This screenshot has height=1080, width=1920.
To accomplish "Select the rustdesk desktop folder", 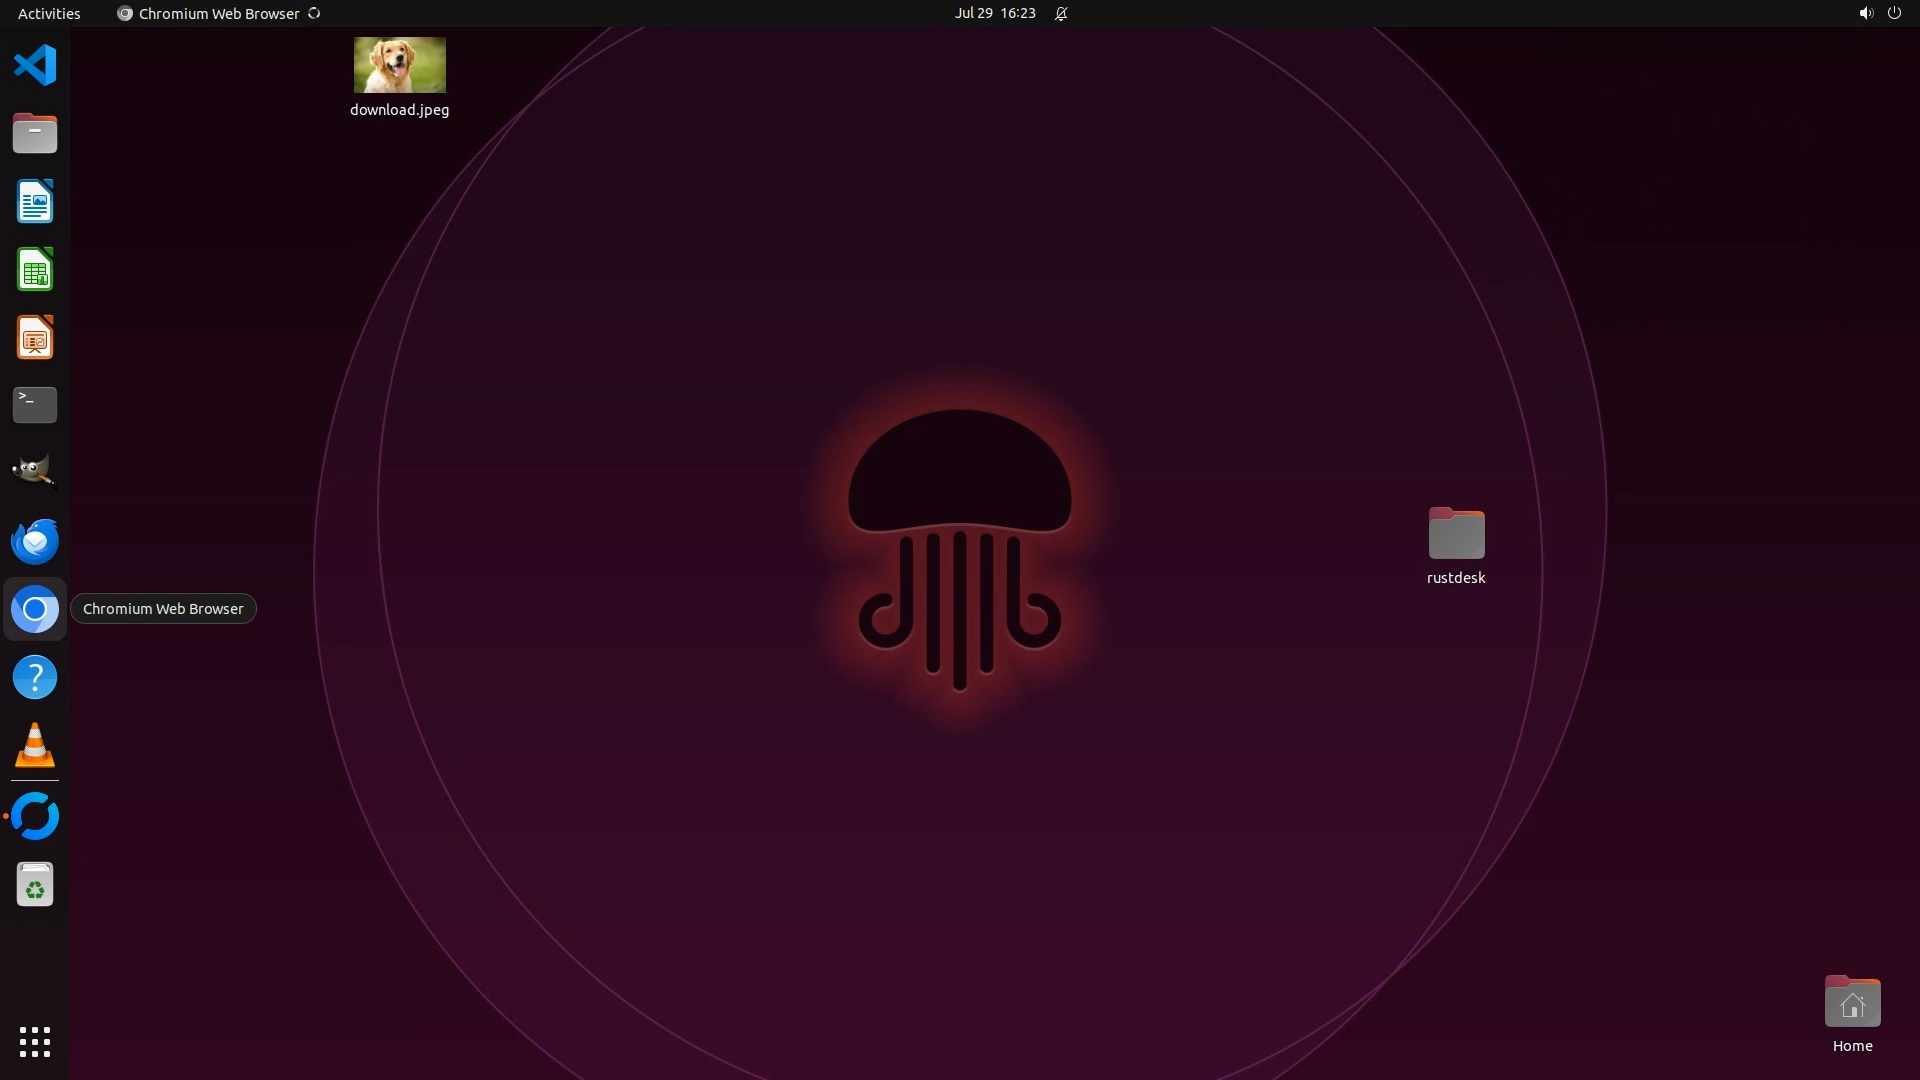I will 1456,534.
